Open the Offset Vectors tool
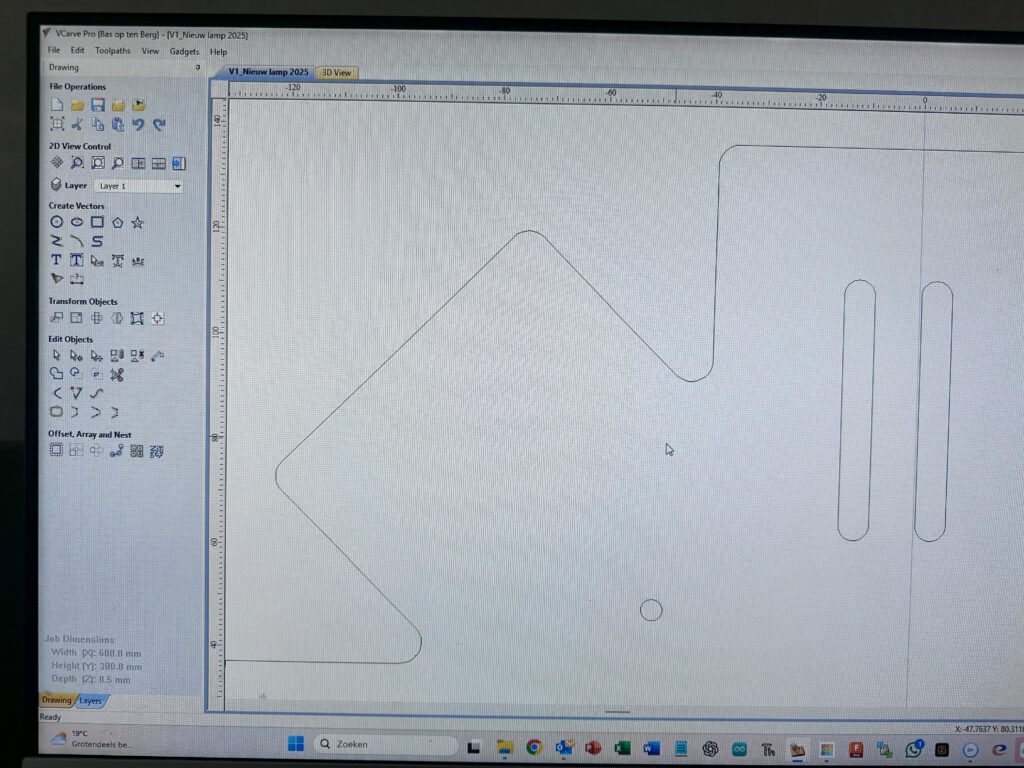This screenshot has width=1024, height=768. click(x=57, y=451)
